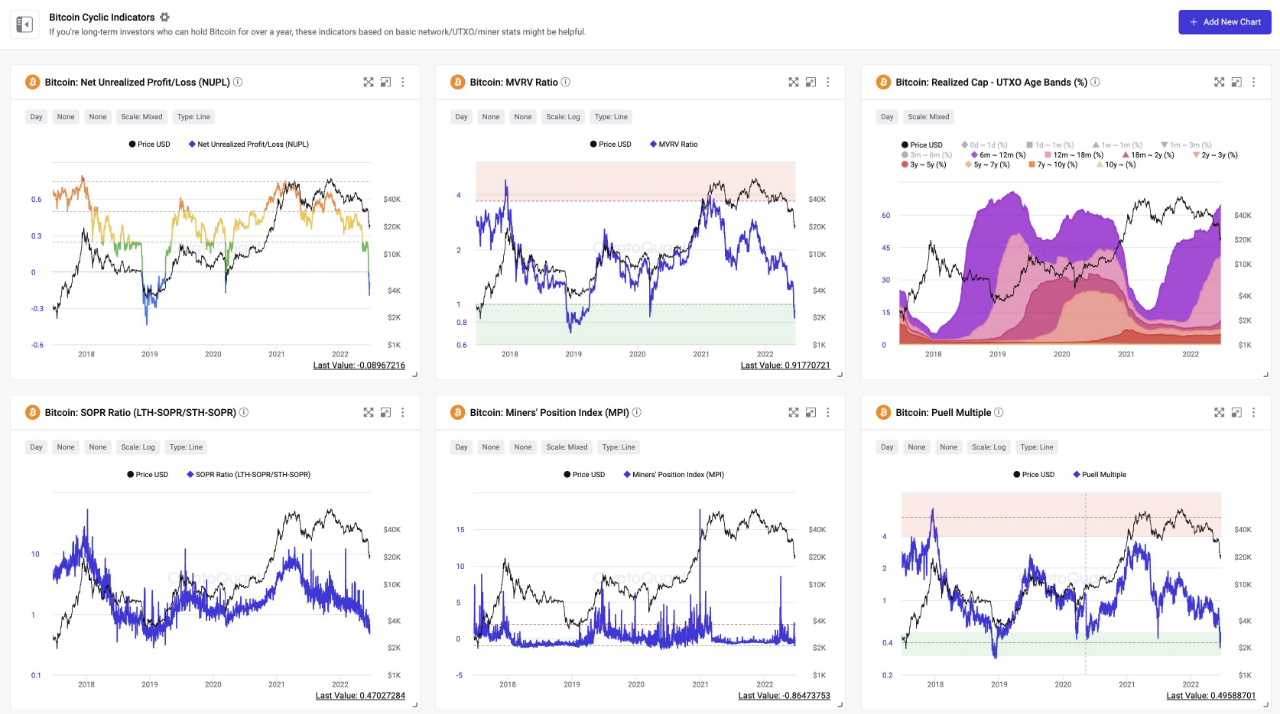The height and width of the screenshot is (714, 1280).
Task: Show info for Miners' Position Index
Action: point(637,412)
